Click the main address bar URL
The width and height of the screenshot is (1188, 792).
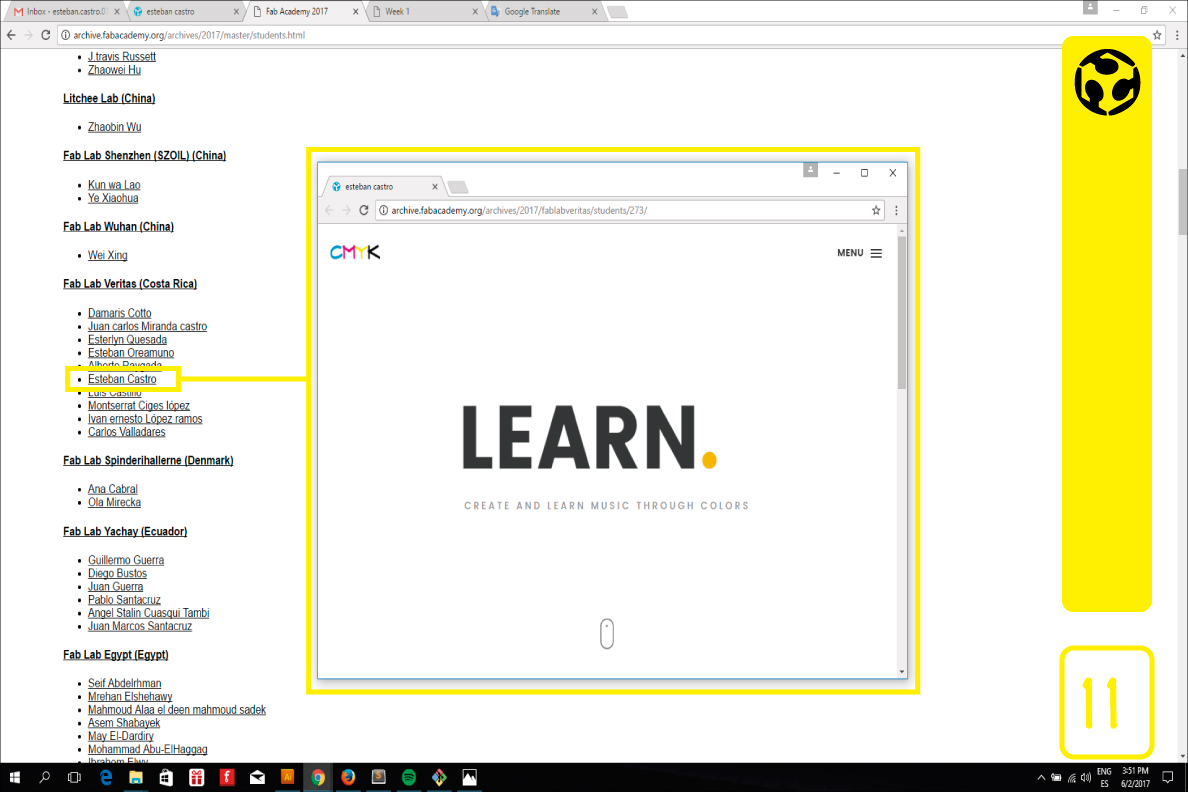coord(189,35)
